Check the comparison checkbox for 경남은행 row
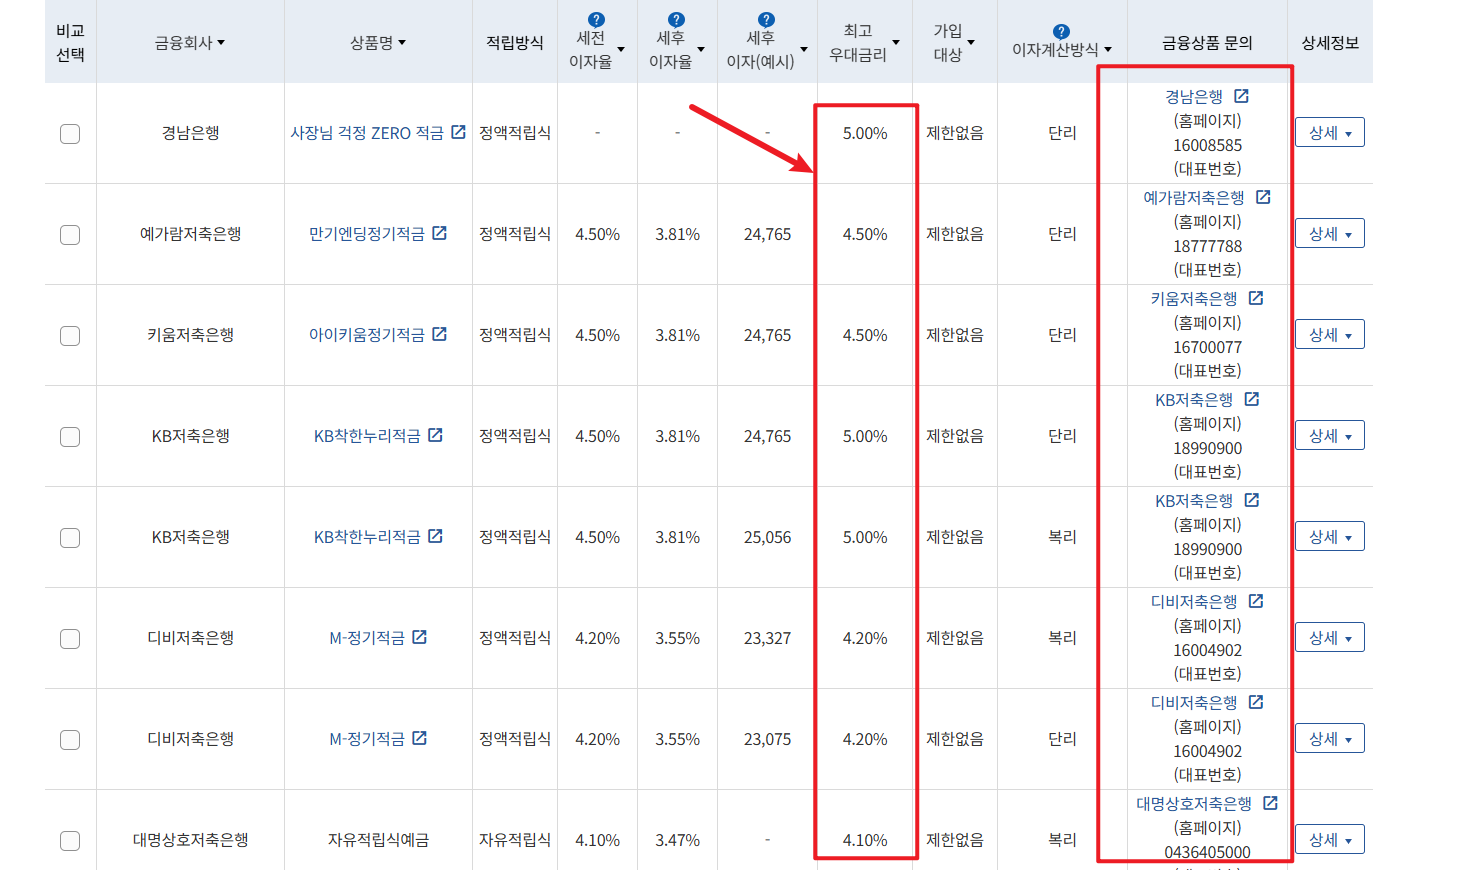Screen dimensions: 1481x870 tap(70, 133)
